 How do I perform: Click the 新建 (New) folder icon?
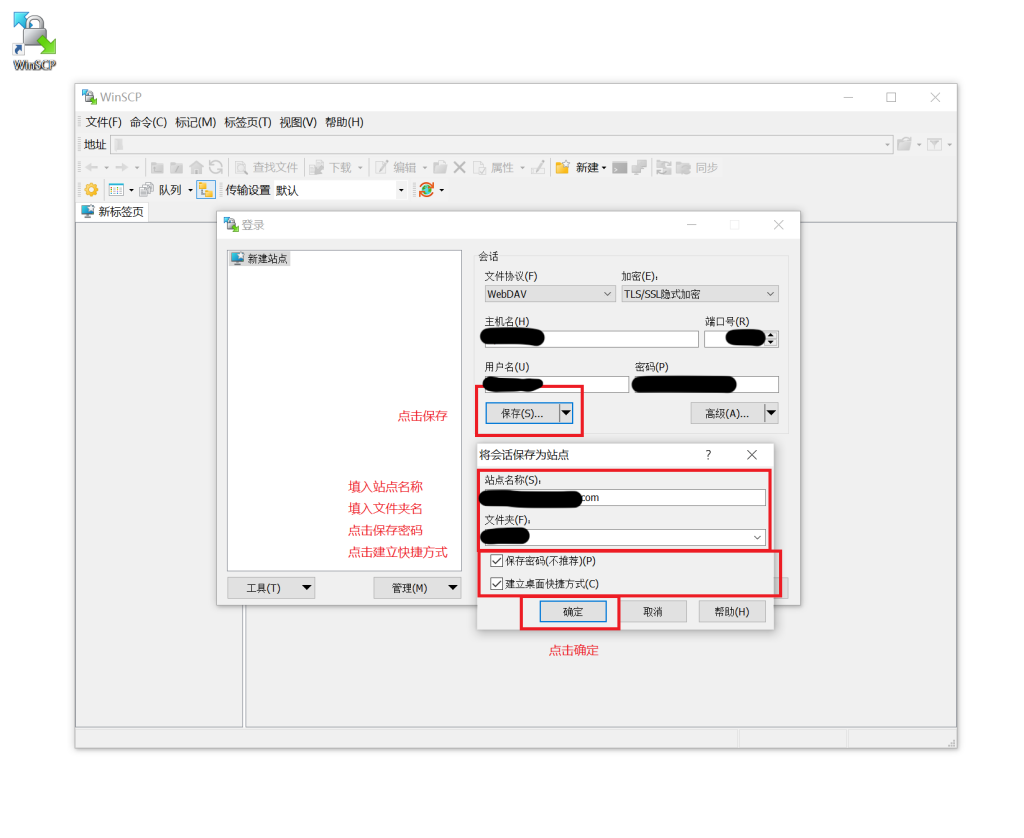(563, 168)
